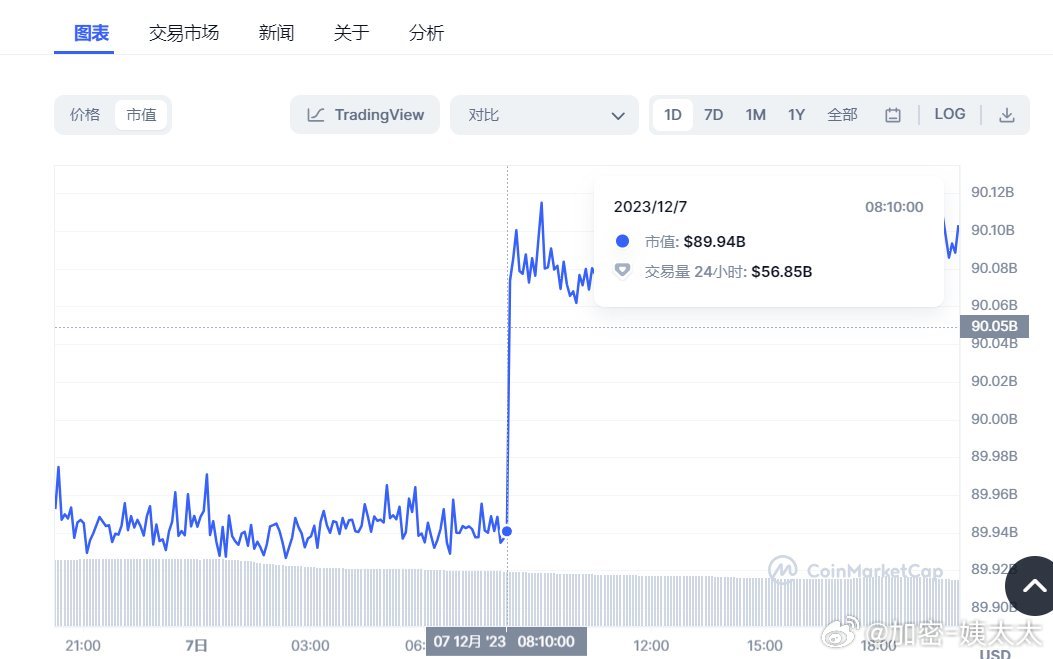Click the CoinMarketCap watermark logo
The image size is (1053, 659).
[783, 570]
